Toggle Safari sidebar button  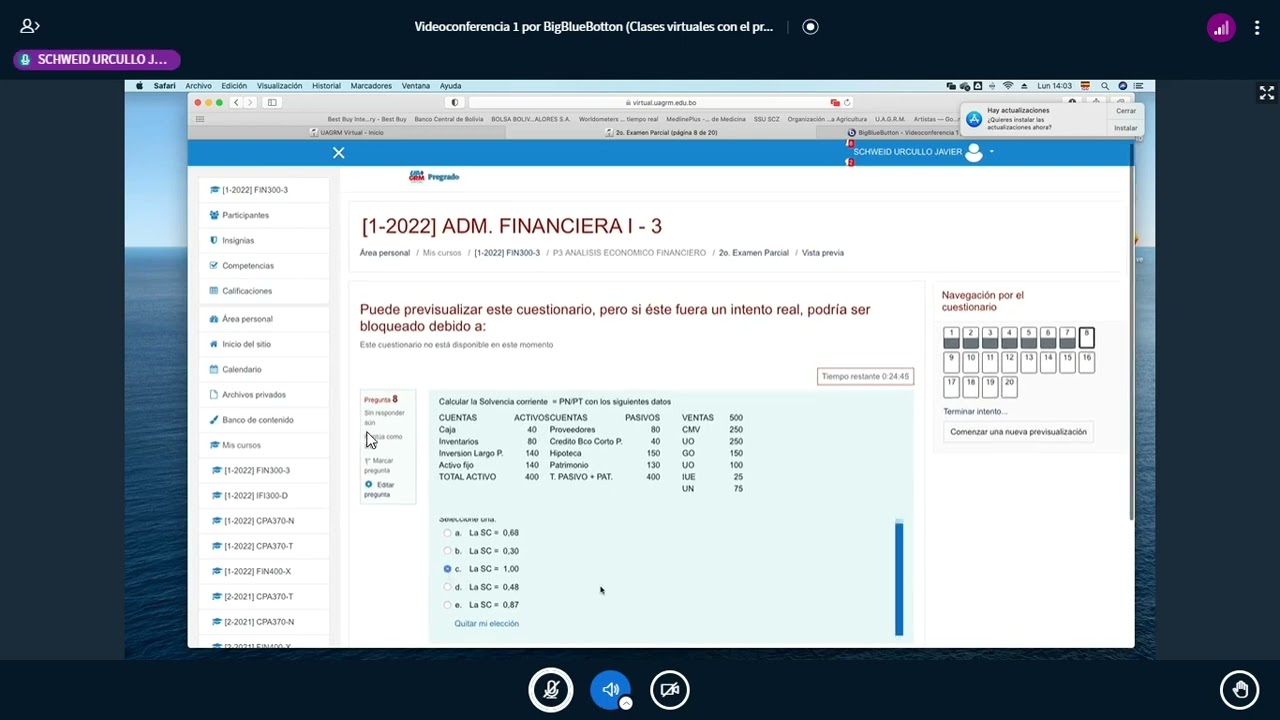click(x=272, y=102)
